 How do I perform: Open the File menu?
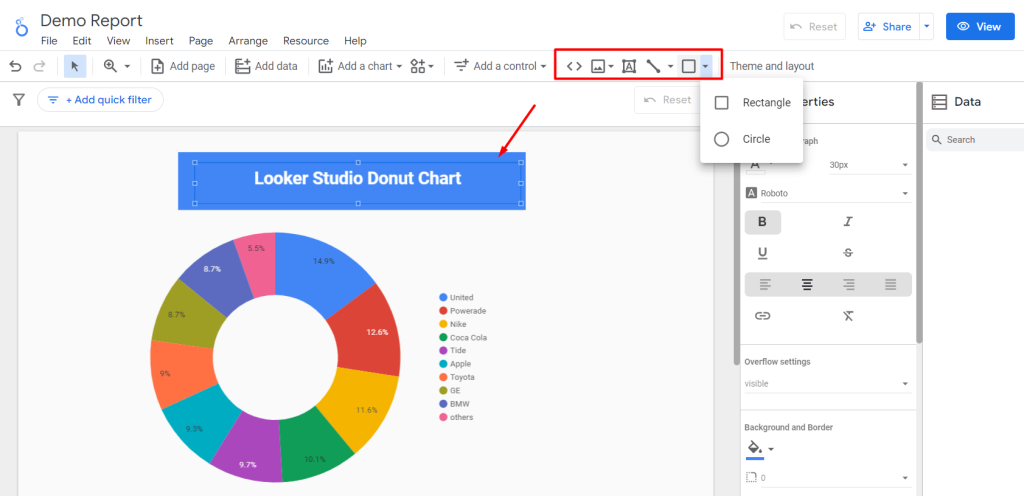coord(49,40)
